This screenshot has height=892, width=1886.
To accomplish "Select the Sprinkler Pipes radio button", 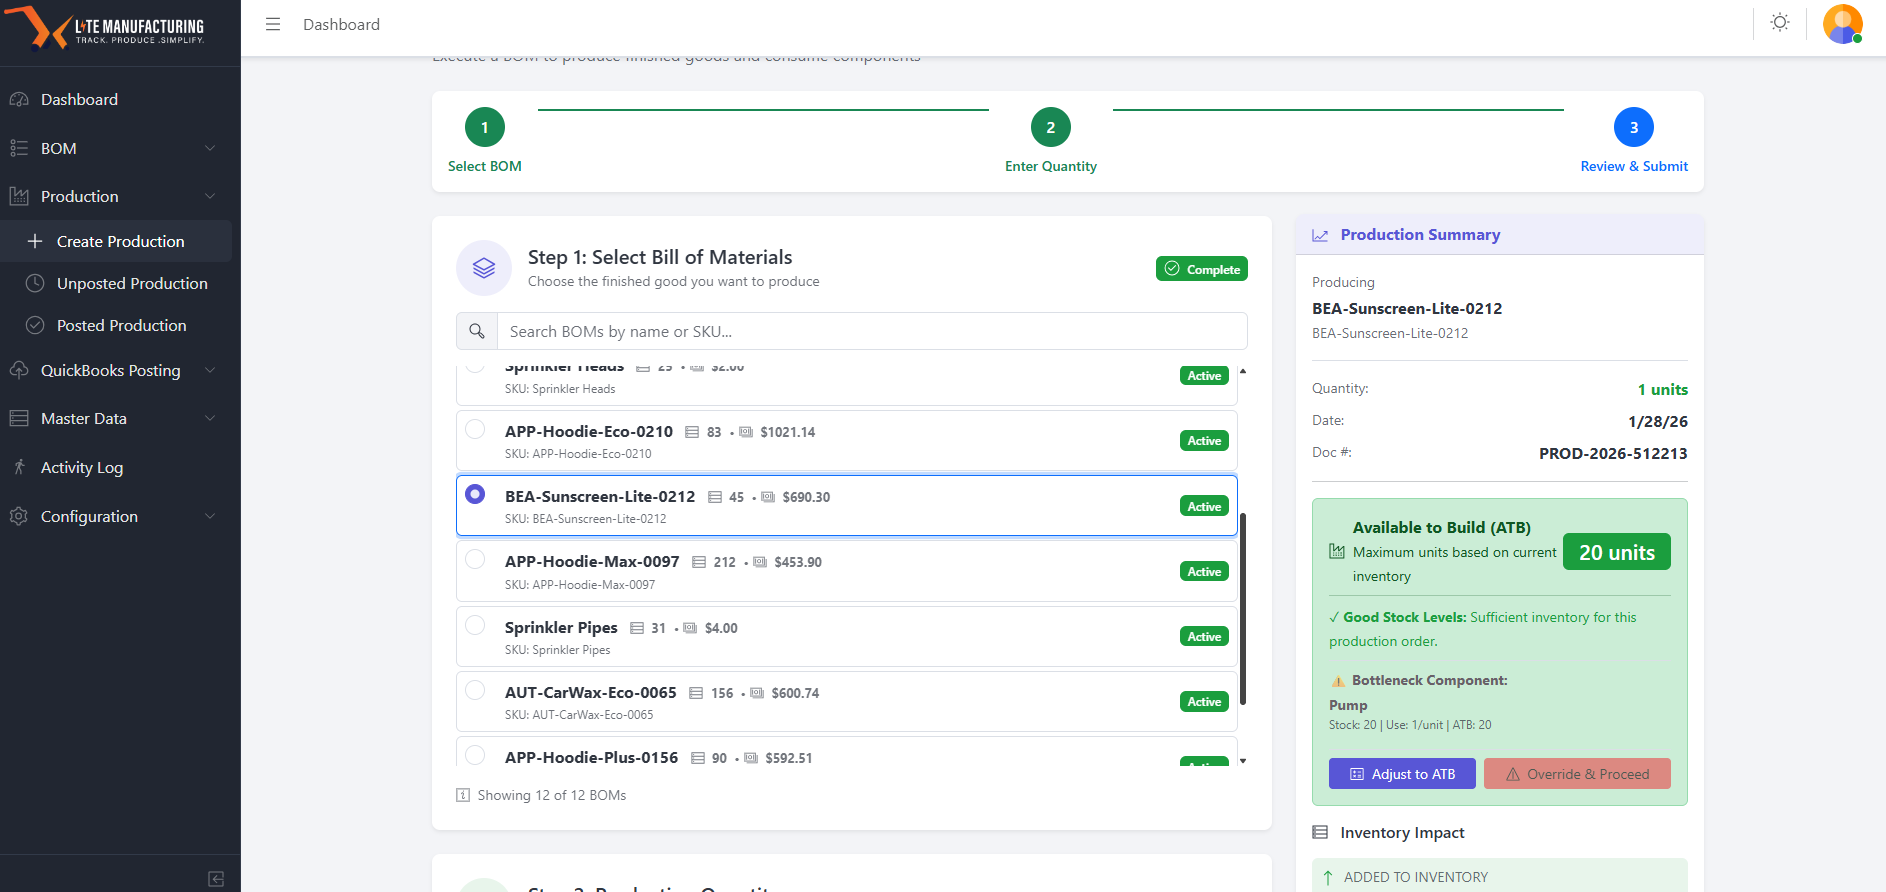I will (475, 625).
